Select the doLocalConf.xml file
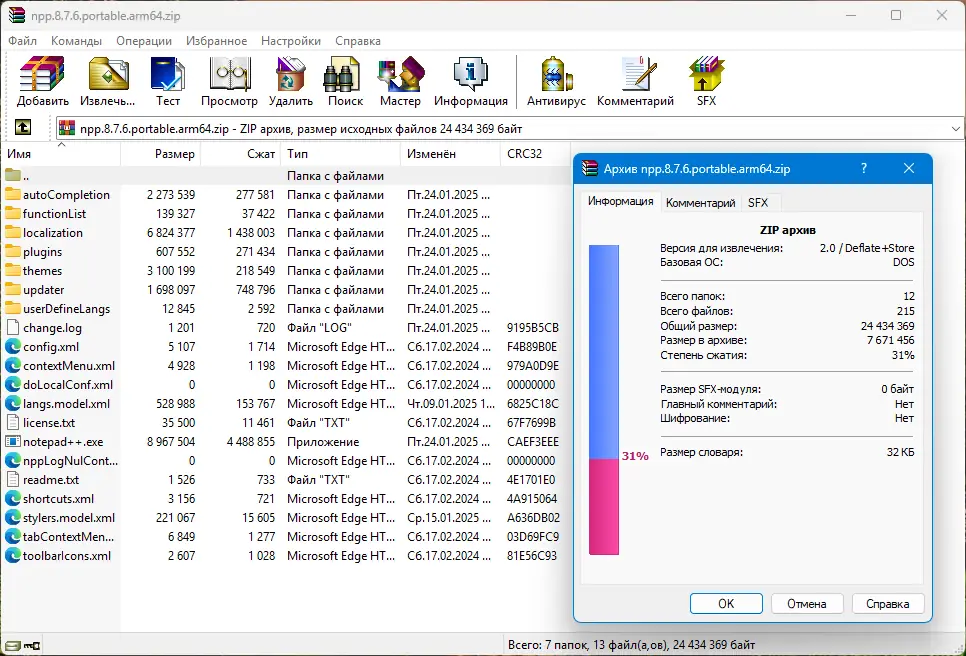Screen dimensions: 966x656 coord(285,385)
